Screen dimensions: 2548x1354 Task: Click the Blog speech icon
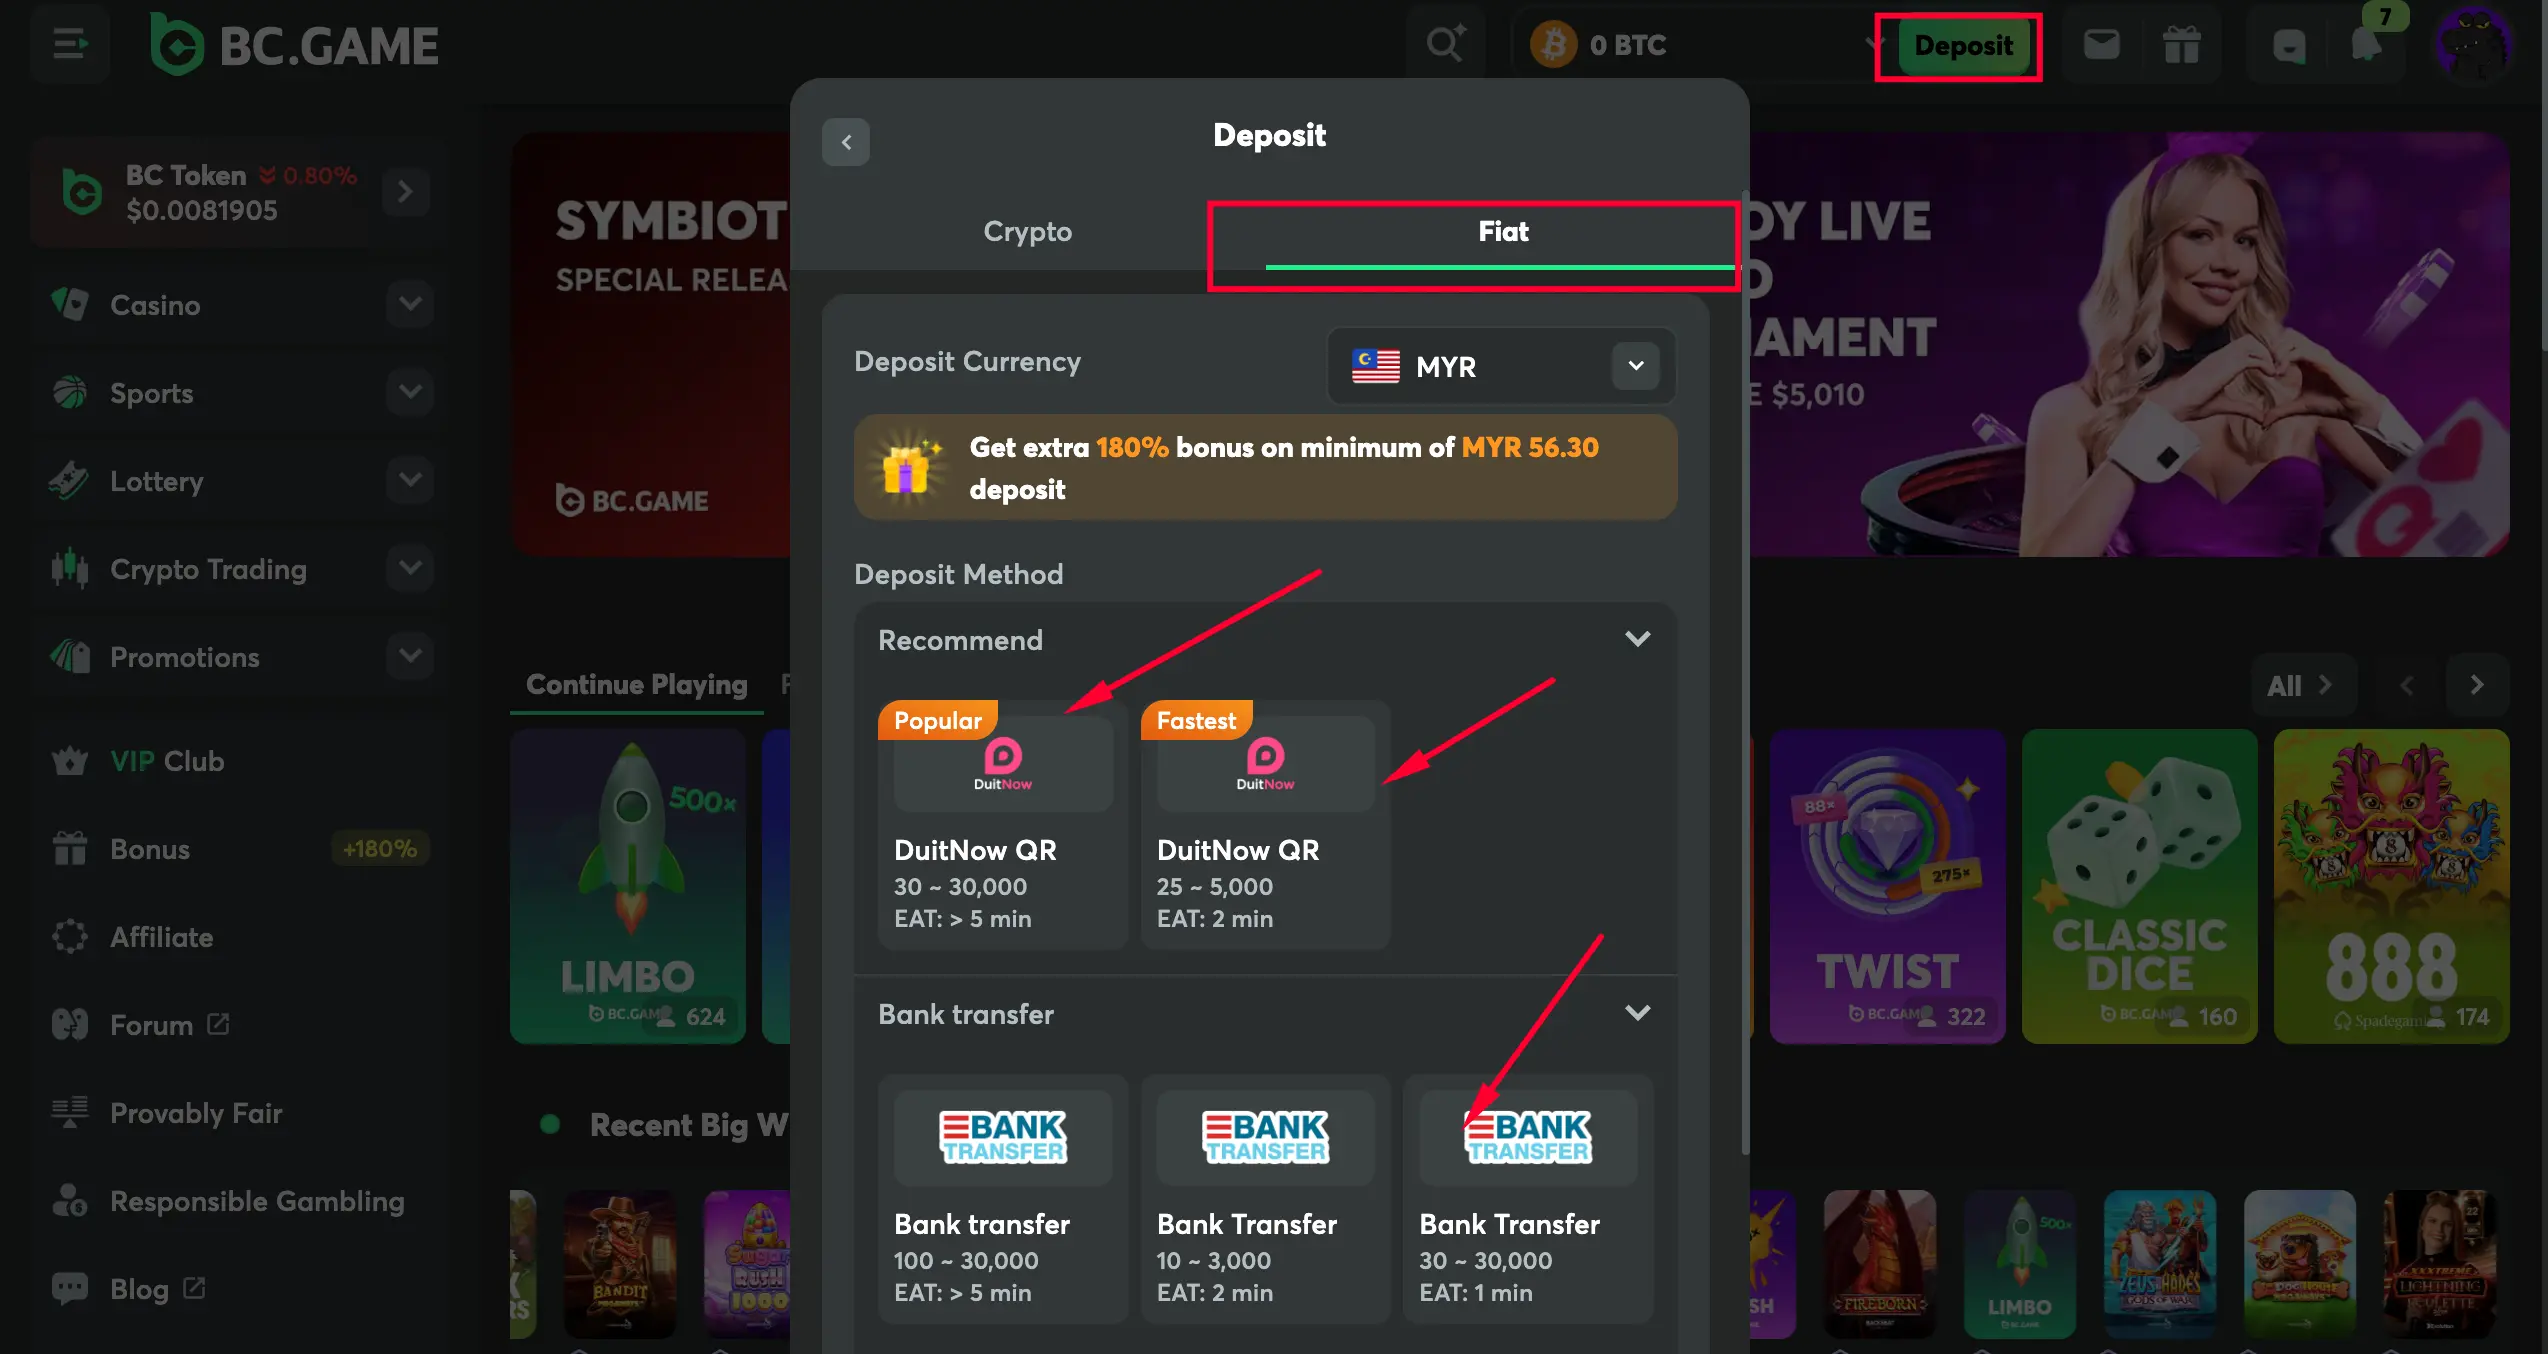point(70,1288)
